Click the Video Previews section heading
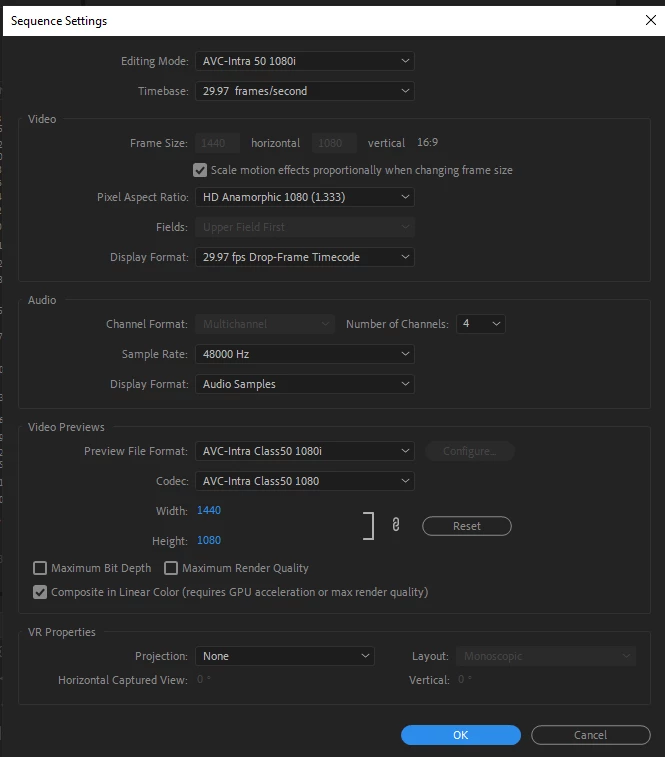Image resolution: width=665 pixels, height=757 pixels. coord(66,427)
